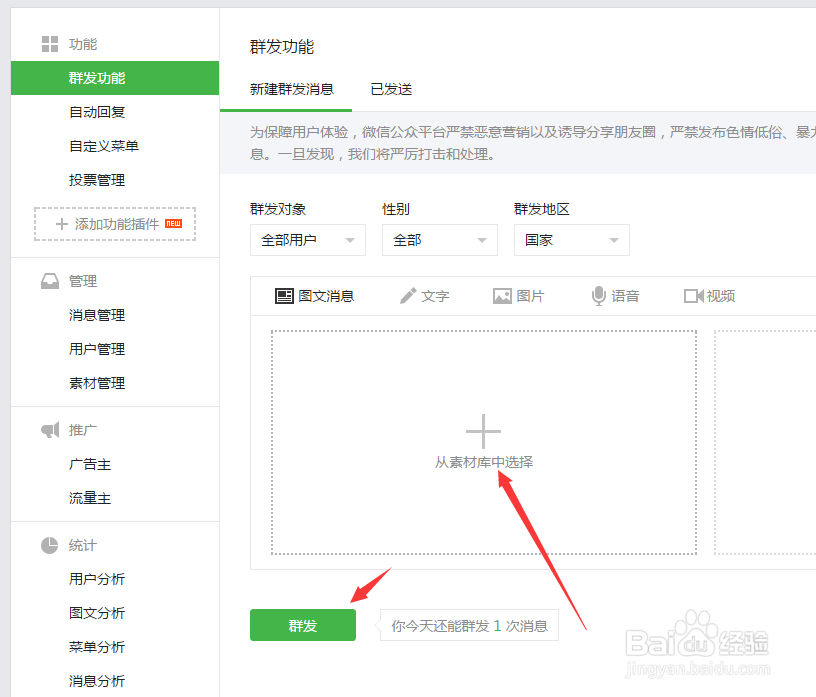
Task: Open 管理 section via its cloud icon
Action: (50, 281)
